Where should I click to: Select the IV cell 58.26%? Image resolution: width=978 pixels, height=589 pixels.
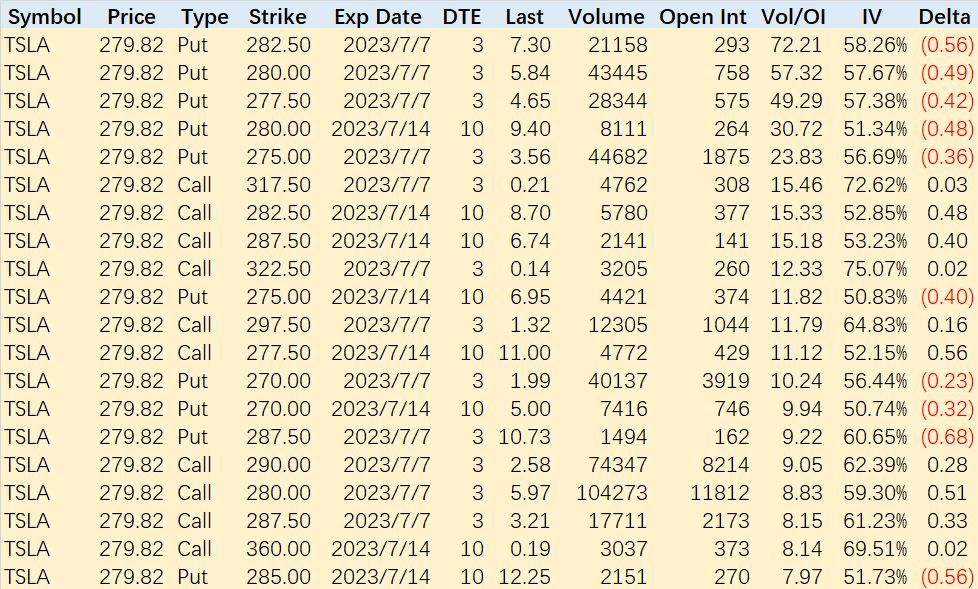pos(875,45)
